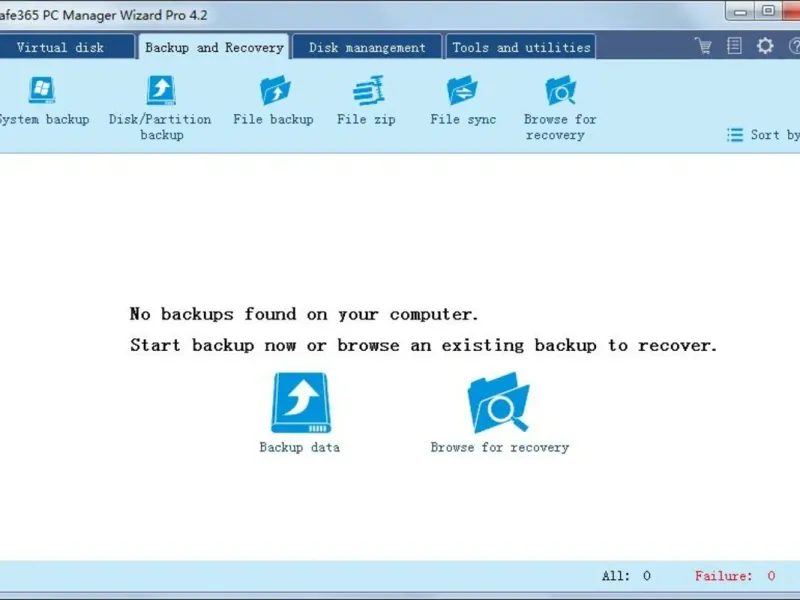
Task: Open settings gear icon
Action: (765, 46)
